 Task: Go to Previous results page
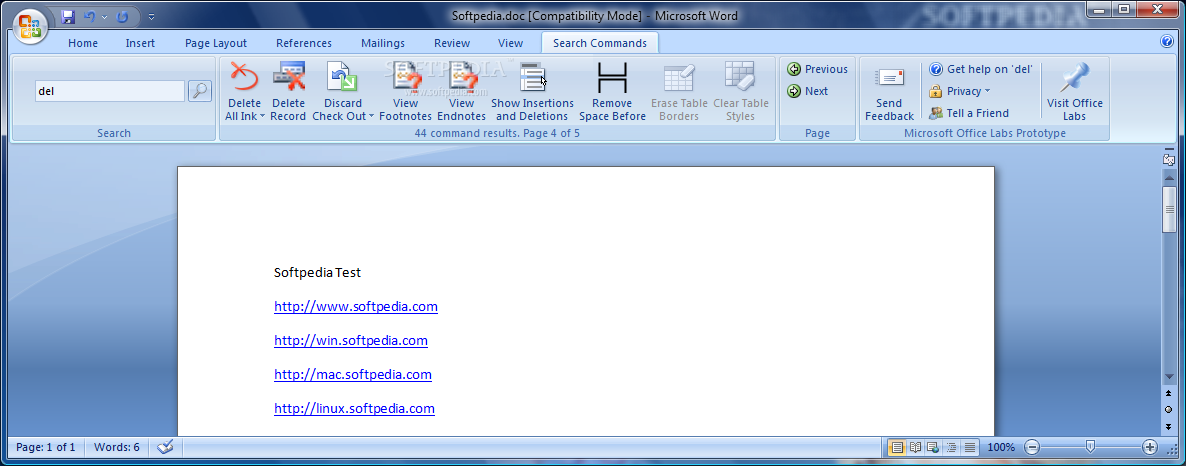818,69
